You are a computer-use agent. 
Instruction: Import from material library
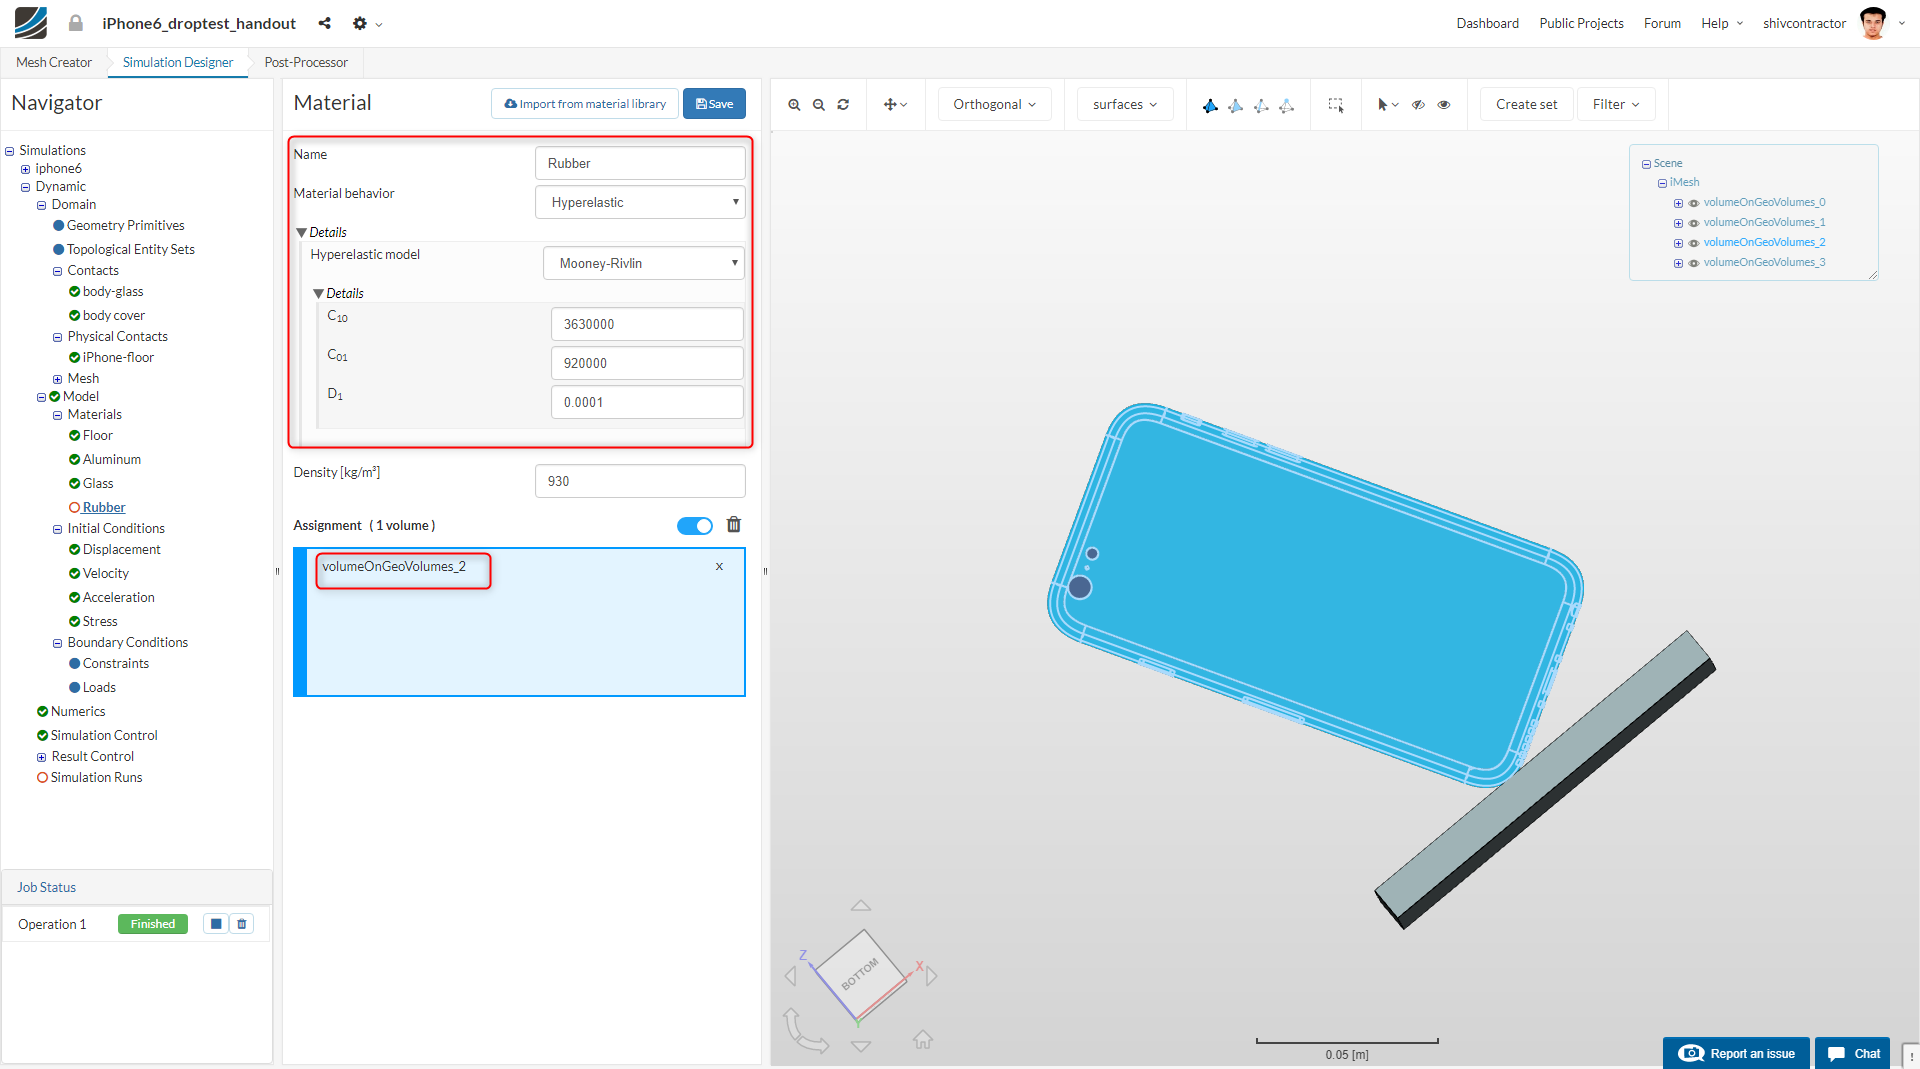point(585,104)
